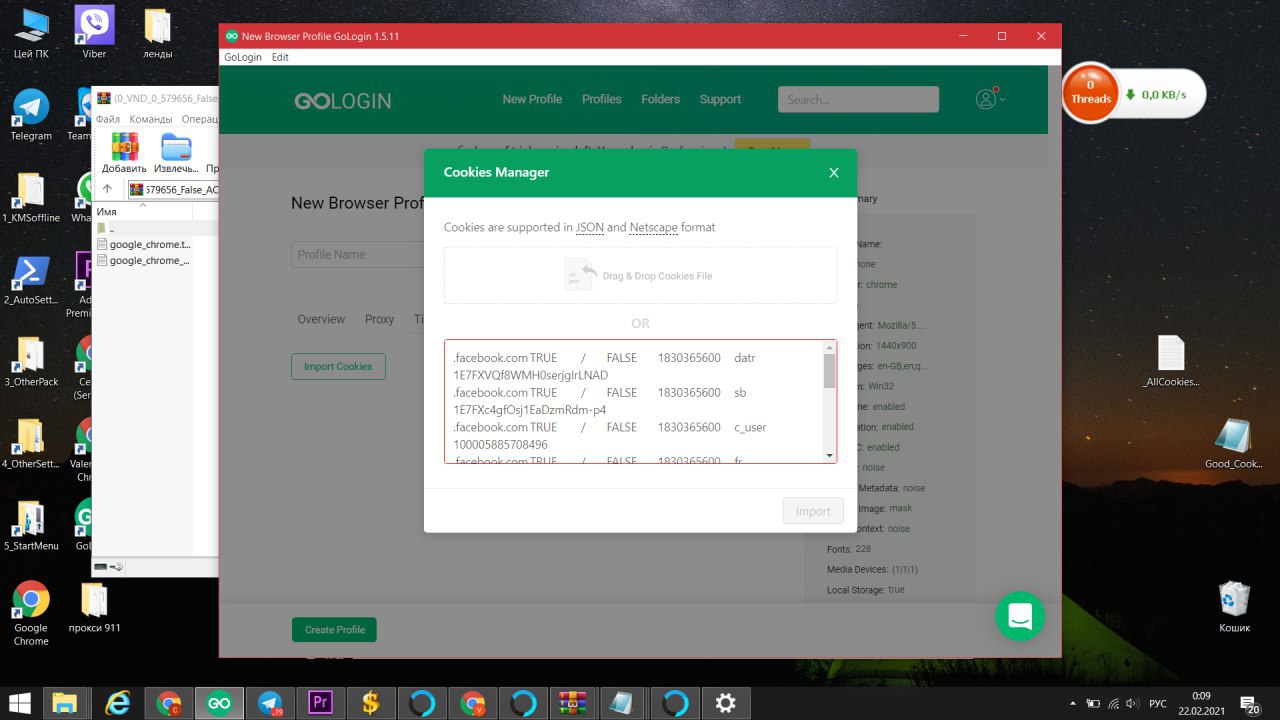Open the Кошик recycle bin
Viewport: 1280px width, 720px height.
1234,607
